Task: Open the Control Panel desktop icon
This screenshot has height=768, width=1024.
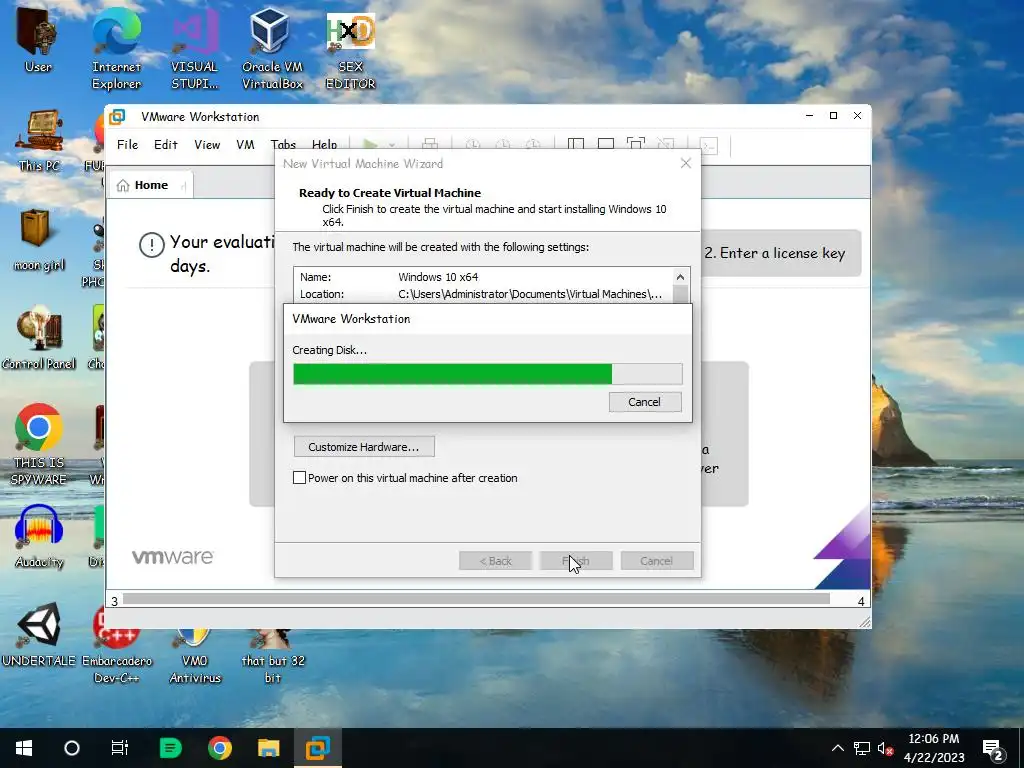Action: click(x=39, y=340)
